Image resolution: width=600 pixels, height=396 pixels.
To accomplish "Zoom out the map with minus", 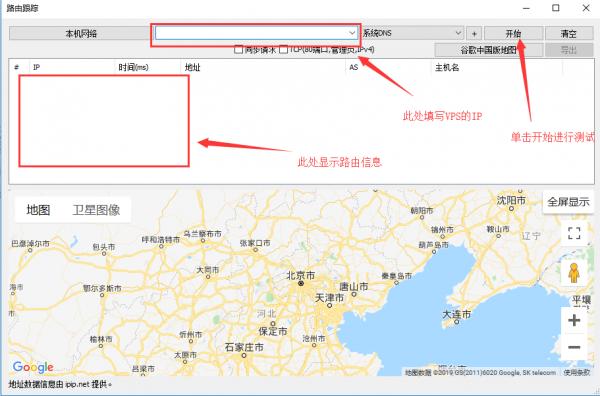I will tap(574, 347).
